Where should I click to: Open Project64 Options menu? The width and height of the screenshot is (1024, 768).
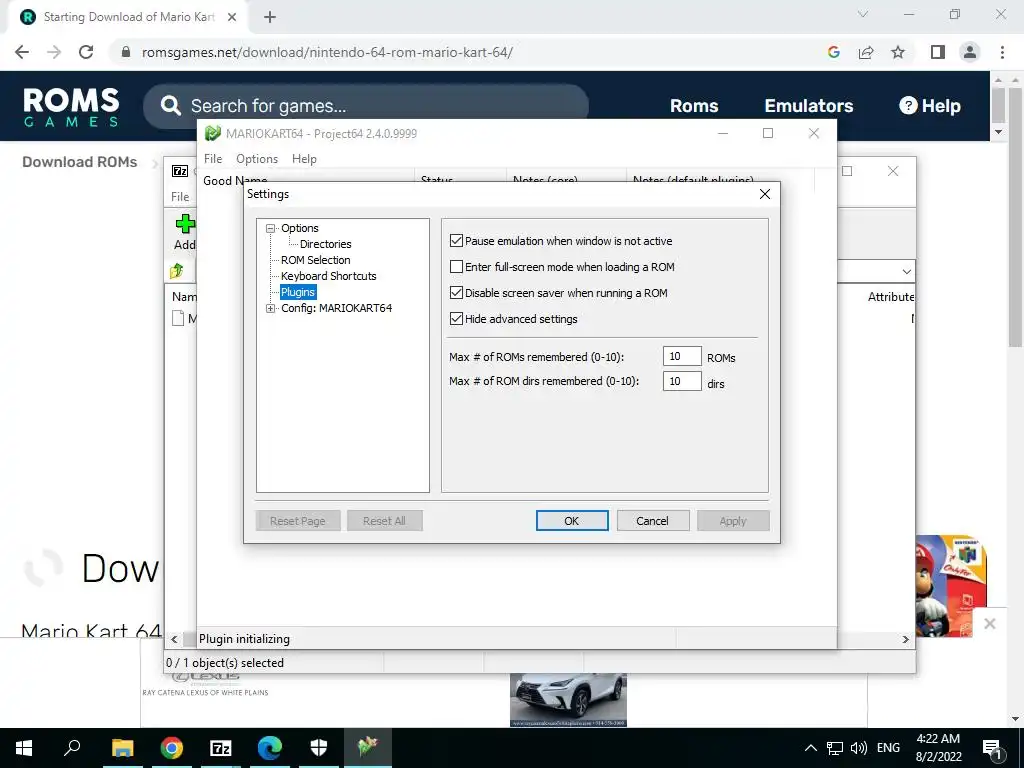point(257,159)
